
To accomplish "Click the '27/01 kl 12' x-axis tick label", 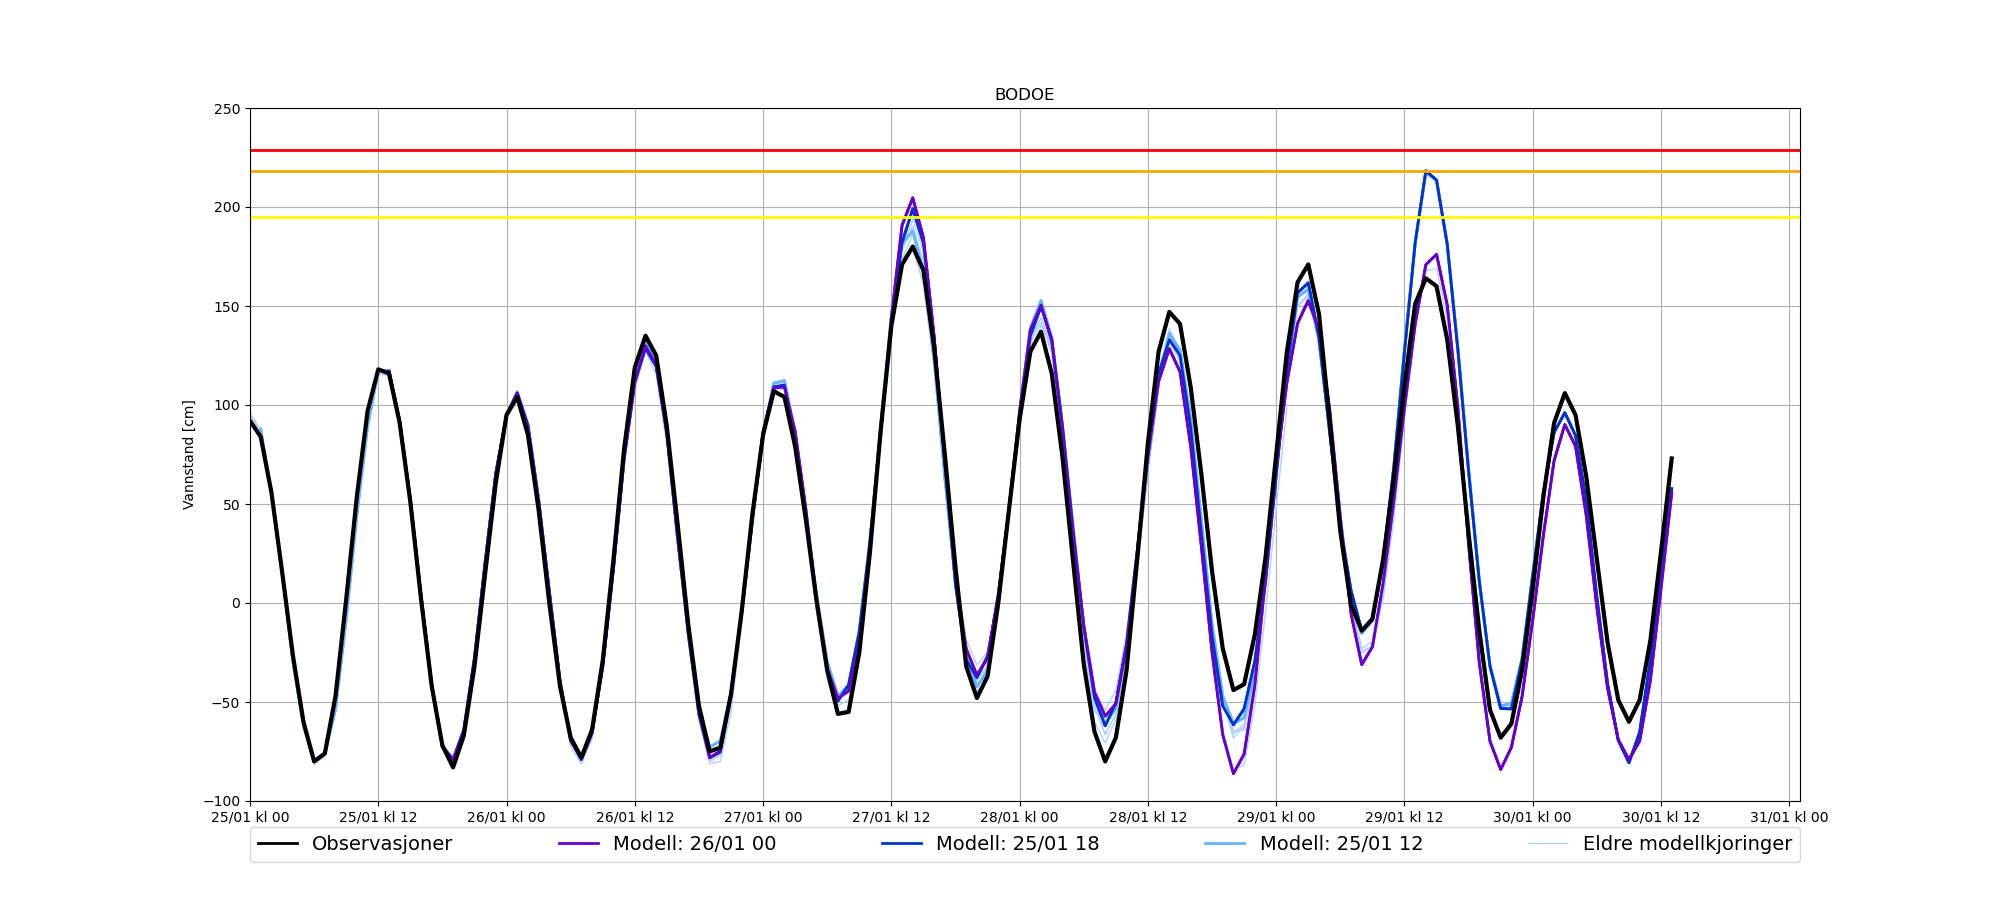I will tap(892, 817).
